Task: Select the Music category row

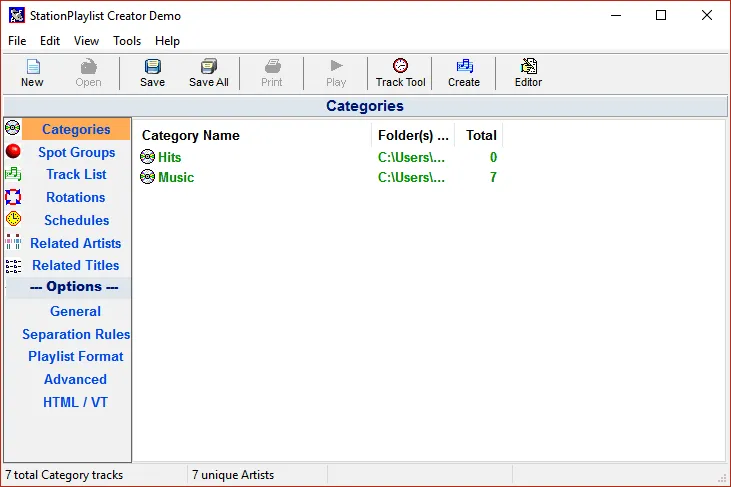Action: 176,178
